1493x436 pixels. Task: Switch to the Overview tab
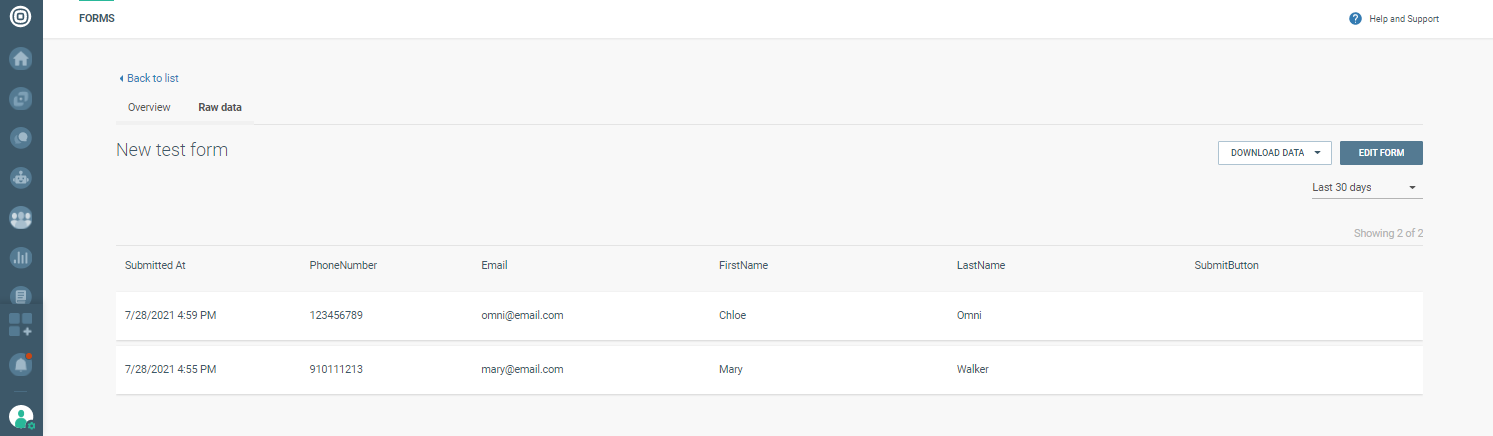pos(149,107)
